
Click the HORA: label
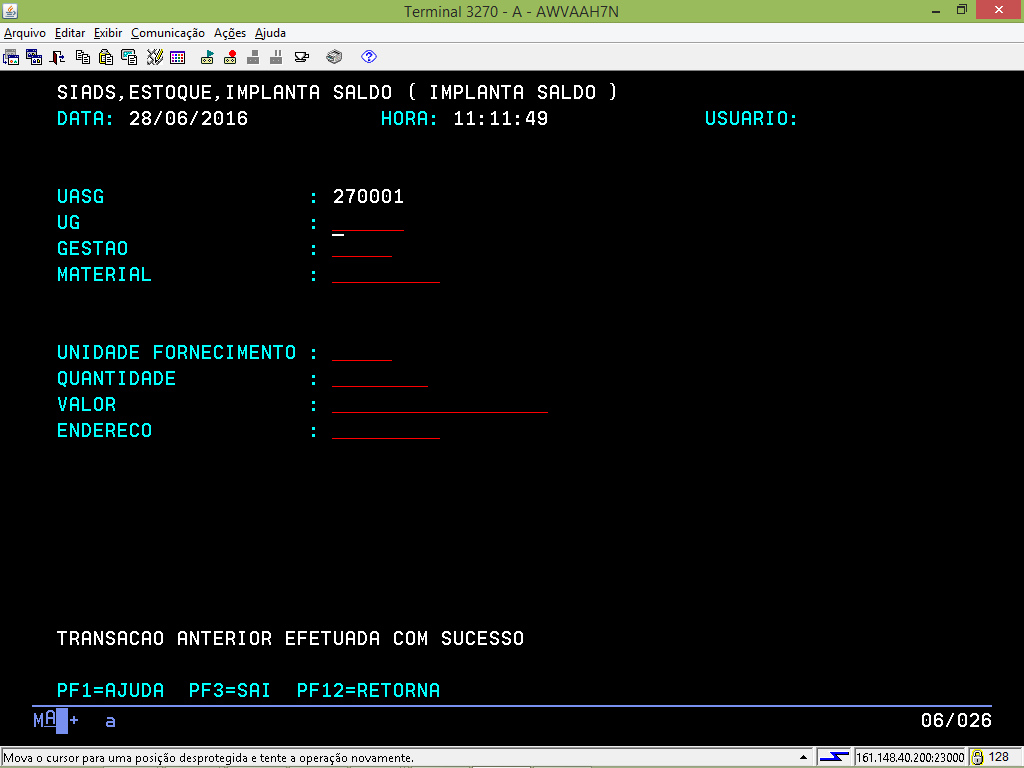pyautogui.click(x=410, y=118)
